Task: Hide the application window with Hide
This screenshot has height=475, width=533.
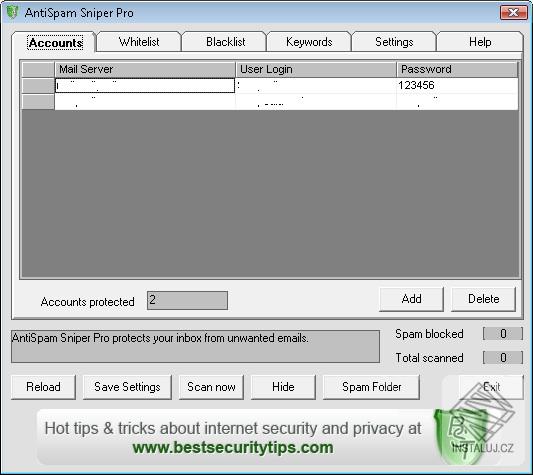Action: click(283, 387)
